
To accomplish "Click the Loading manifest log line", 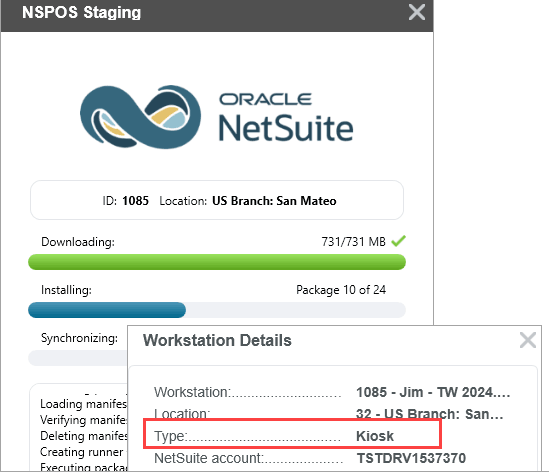I will click(84, 404).
